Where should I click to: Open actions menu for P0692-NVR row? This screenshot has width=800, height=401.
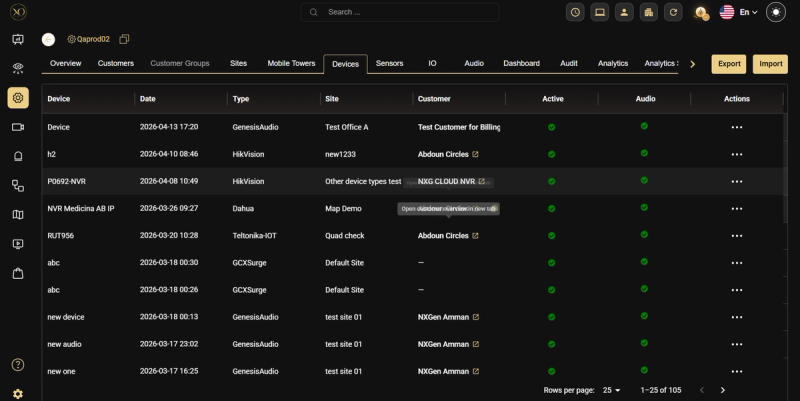pos(737,181)
